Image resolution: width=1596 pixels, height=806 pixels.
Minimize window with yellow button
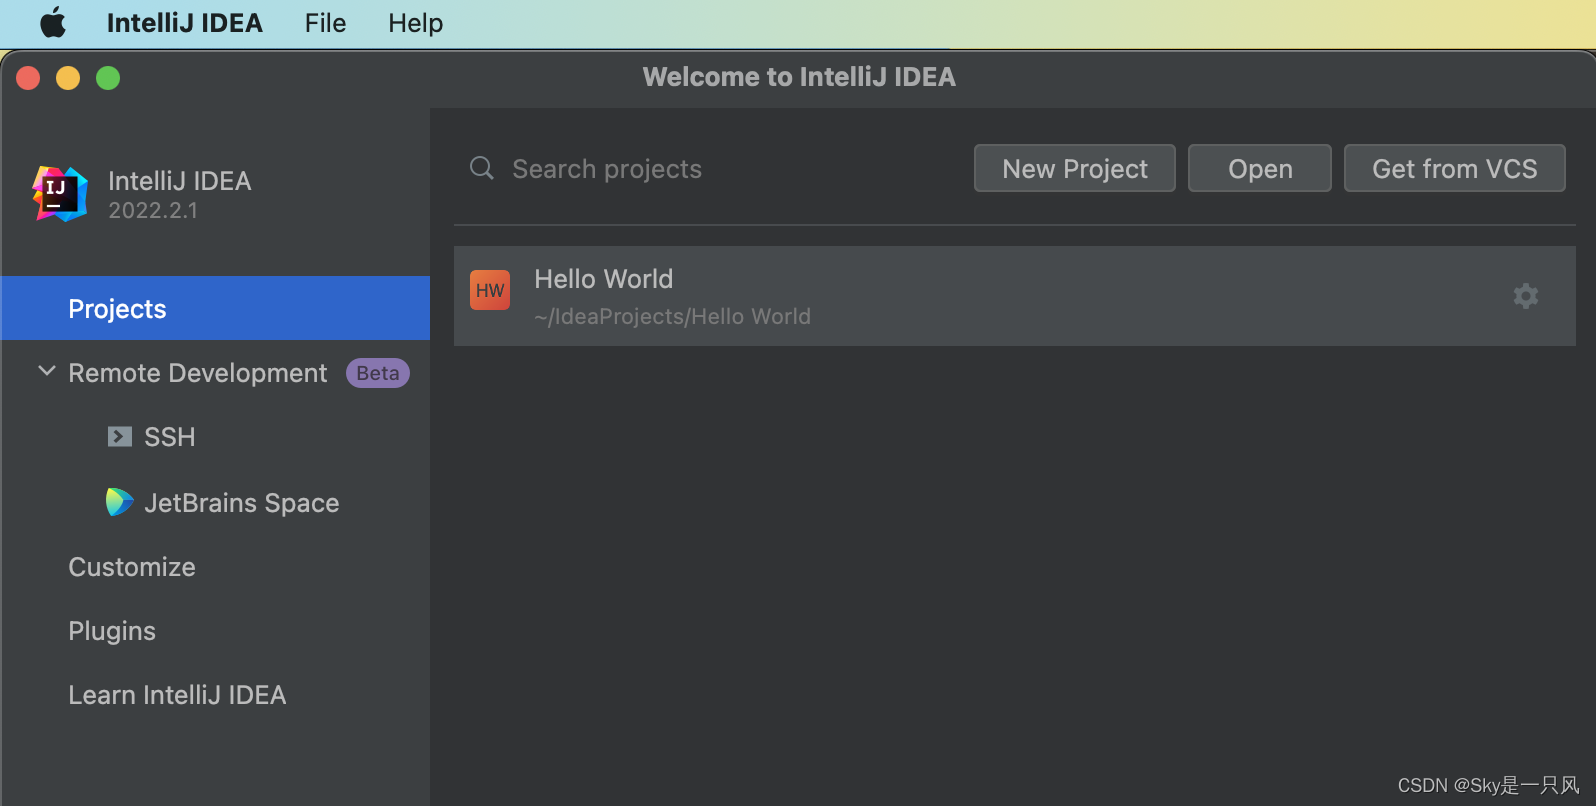pos(68,78)
